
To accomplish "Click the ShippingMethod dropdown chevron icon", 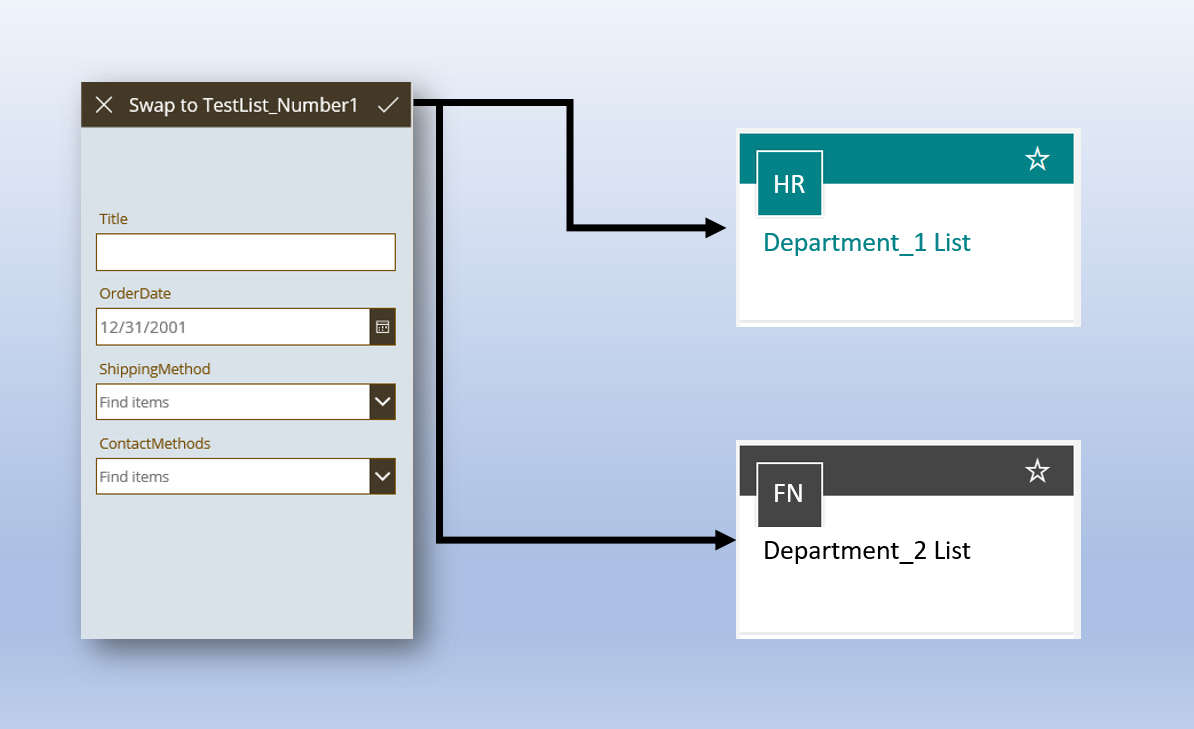I will click(x=382, y=401).
